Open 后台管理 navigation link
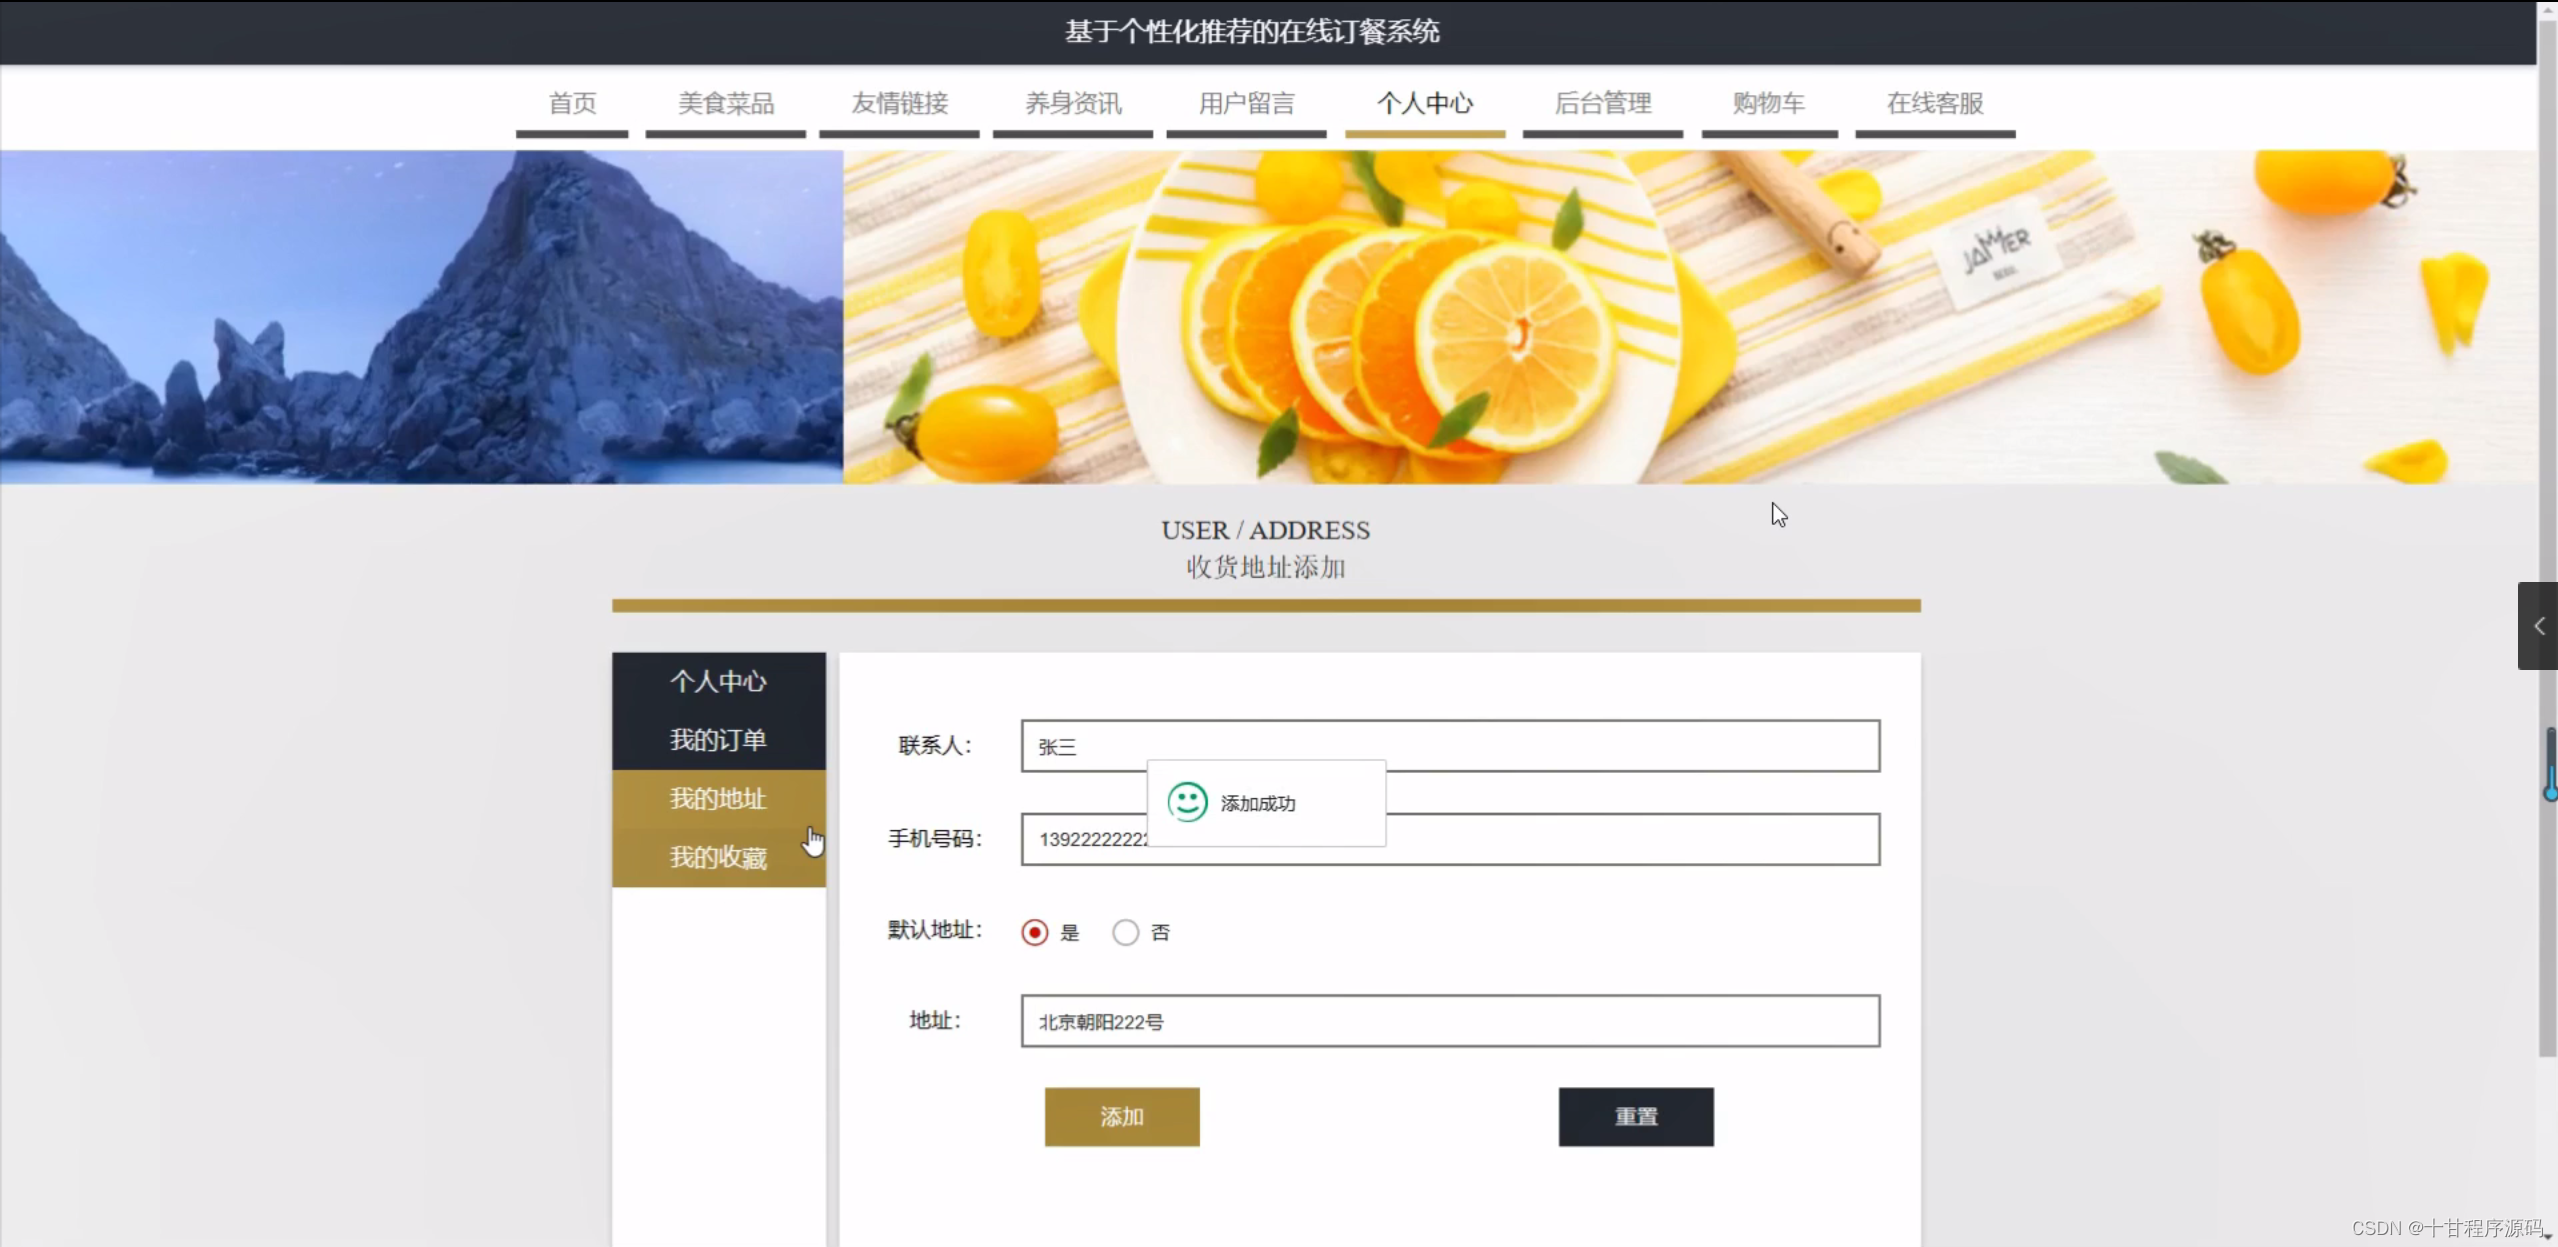Screen dimensions: 2558x1247 point(1603,104)
